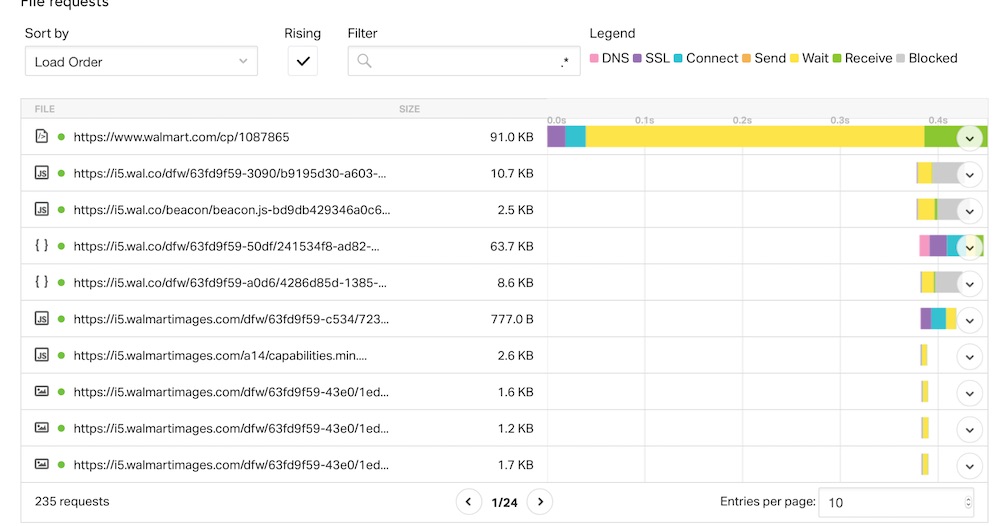Toggle the Rising checkbox

303,61
